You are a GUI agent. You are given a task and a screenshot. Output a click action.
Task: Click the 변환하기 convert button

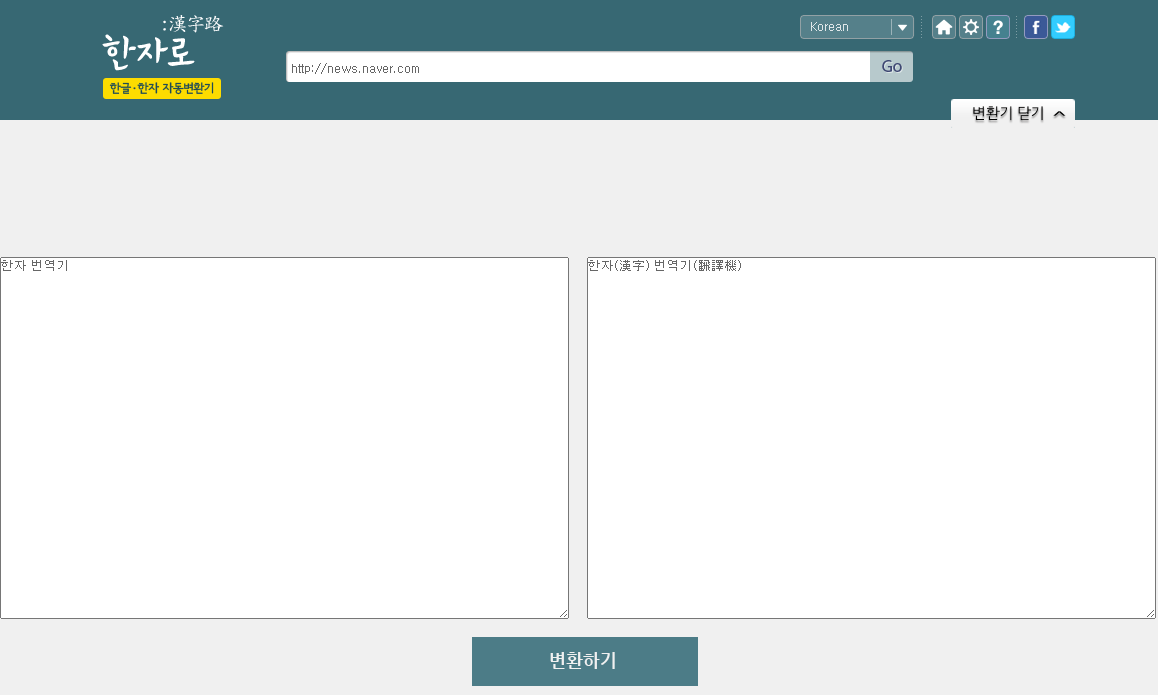pos(584,661)
